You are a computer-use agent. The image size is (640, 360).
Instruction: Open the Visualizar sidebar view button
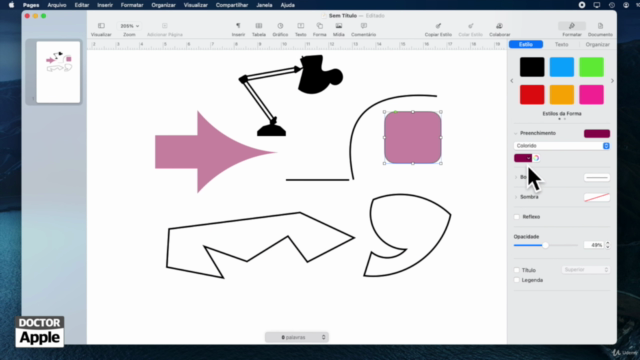[x=101, y=26]
